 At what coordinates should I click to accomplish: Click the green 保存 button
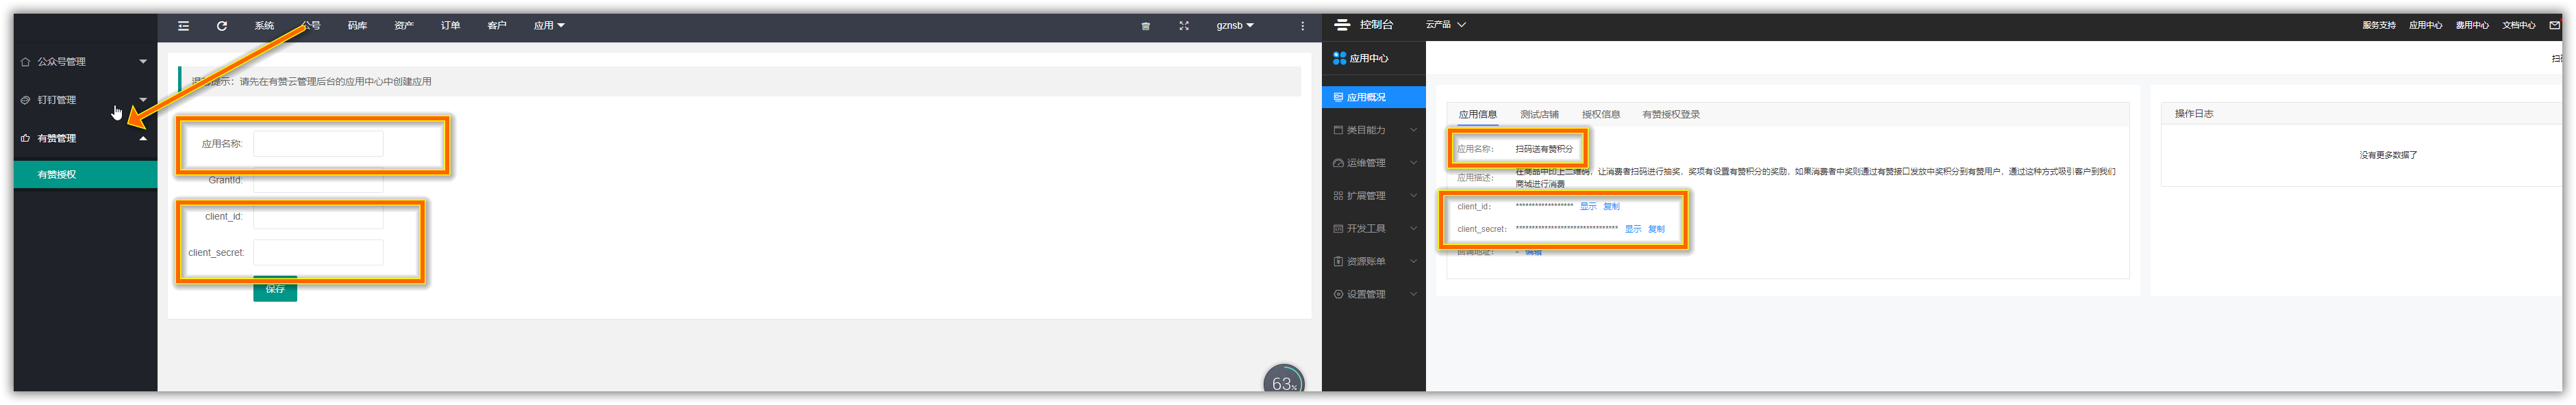[275, 289]
